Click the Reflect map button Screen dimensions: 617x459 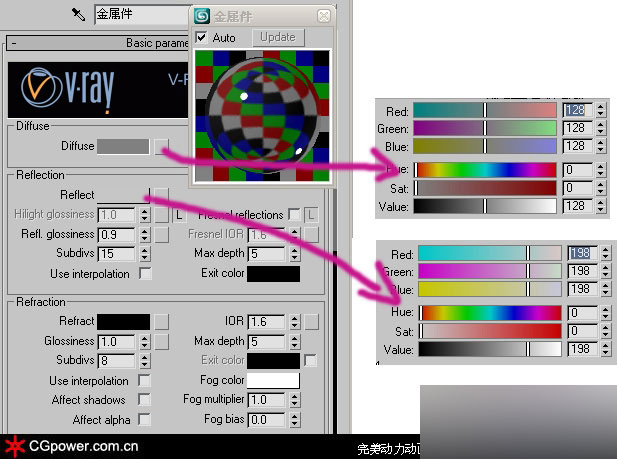(x=161, y=195)
